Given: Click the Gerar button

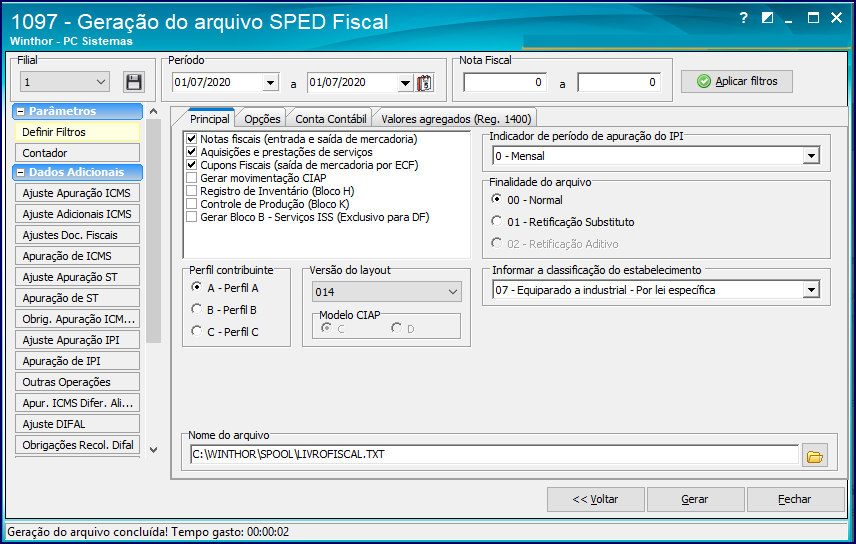Looking at the screenshot, I should point(695,499).
